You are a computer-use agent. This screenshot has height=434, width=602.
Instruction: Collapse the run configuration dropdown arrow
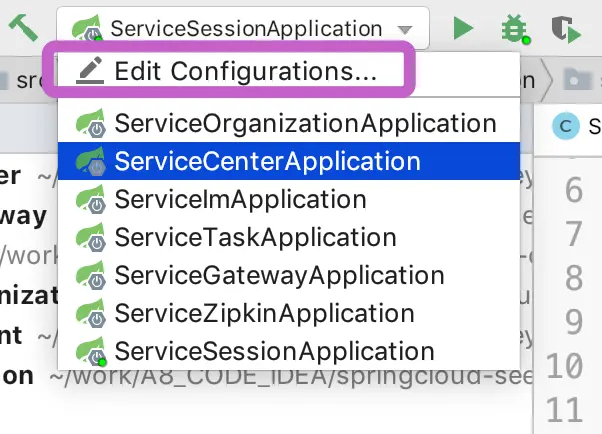(x=403, y=29)
